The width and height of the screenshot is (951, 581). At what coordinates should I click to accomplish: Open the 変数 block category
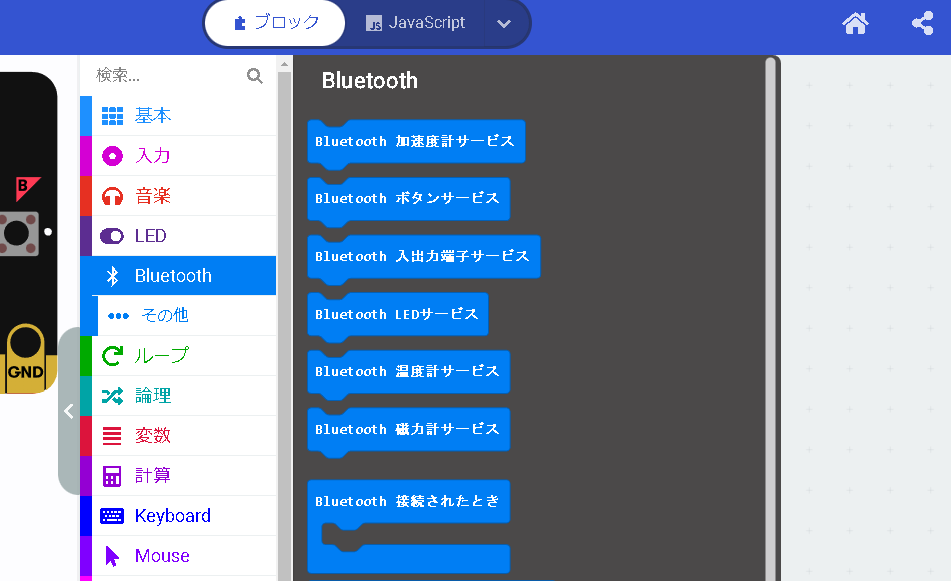point(178,436)
